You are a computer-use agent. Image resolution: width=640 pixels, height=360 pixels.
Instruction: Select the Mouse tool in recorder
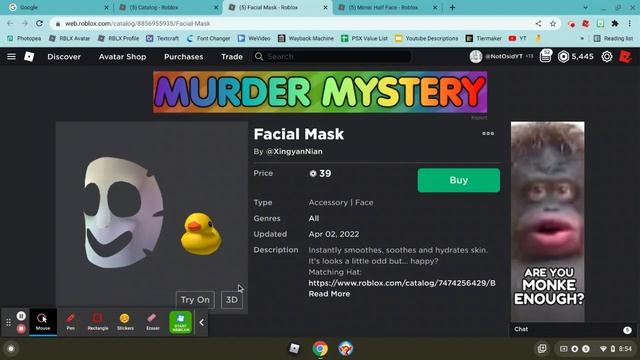point(43,322)
